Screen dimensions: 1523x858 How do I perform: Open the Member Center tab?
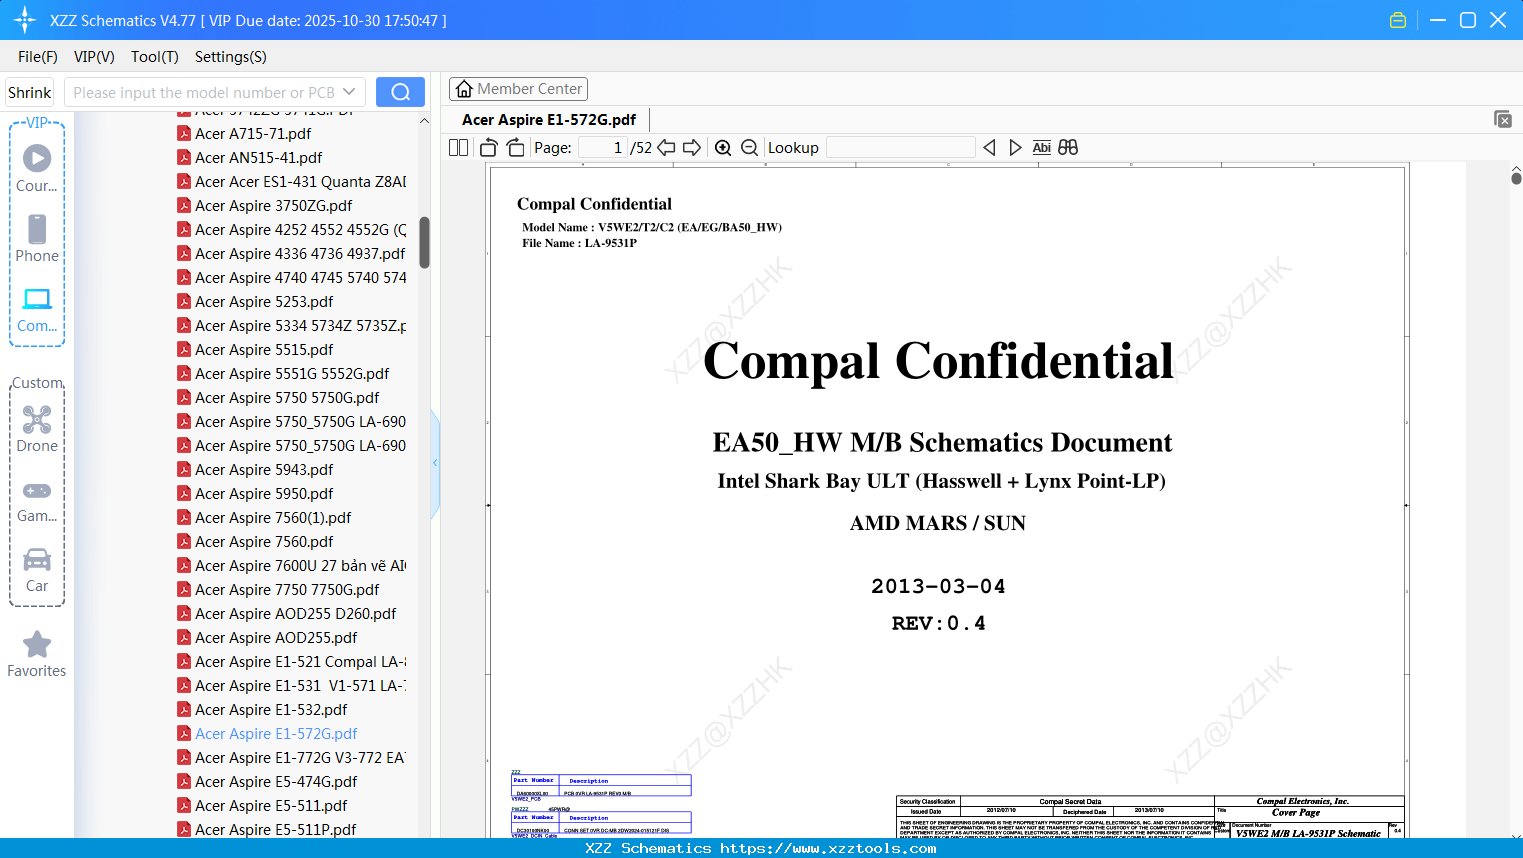(x=518, y=89)
